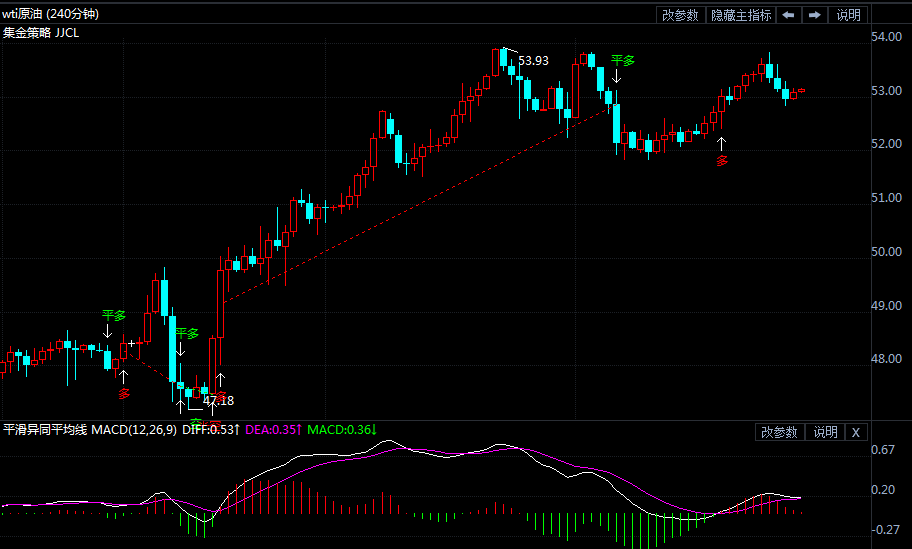Toggle 隐藏主指标 to hide main indicator
Screen dimensions: 912x549
pyautogui.click(x=741, y=15)
